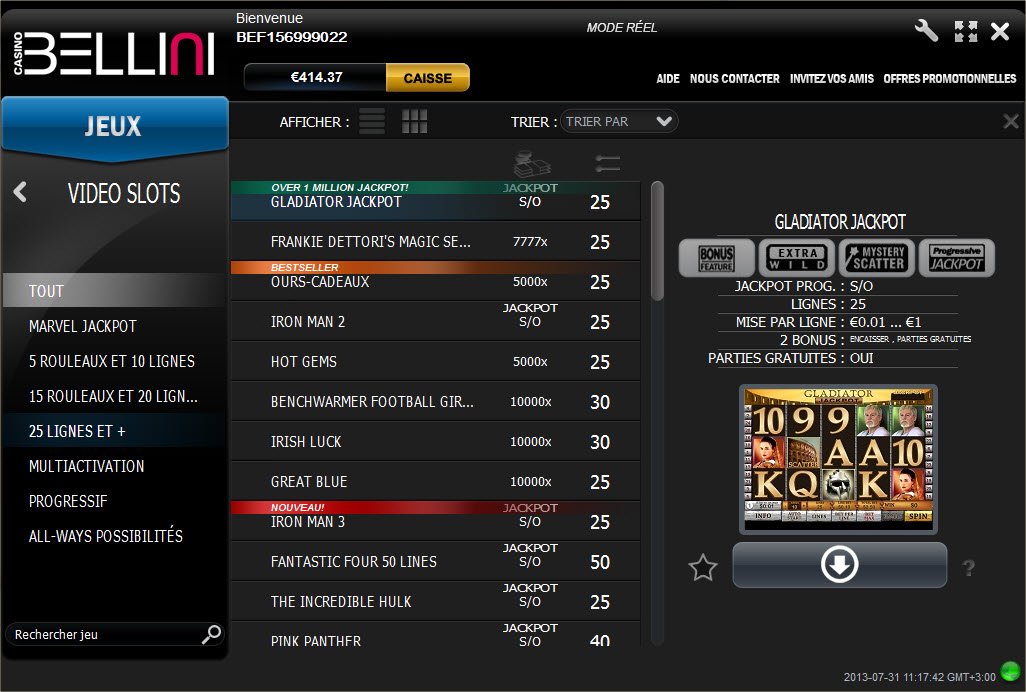Screen dimensions: 1026x692
Task: Open the question mark help icon
Action: (968, 568)
